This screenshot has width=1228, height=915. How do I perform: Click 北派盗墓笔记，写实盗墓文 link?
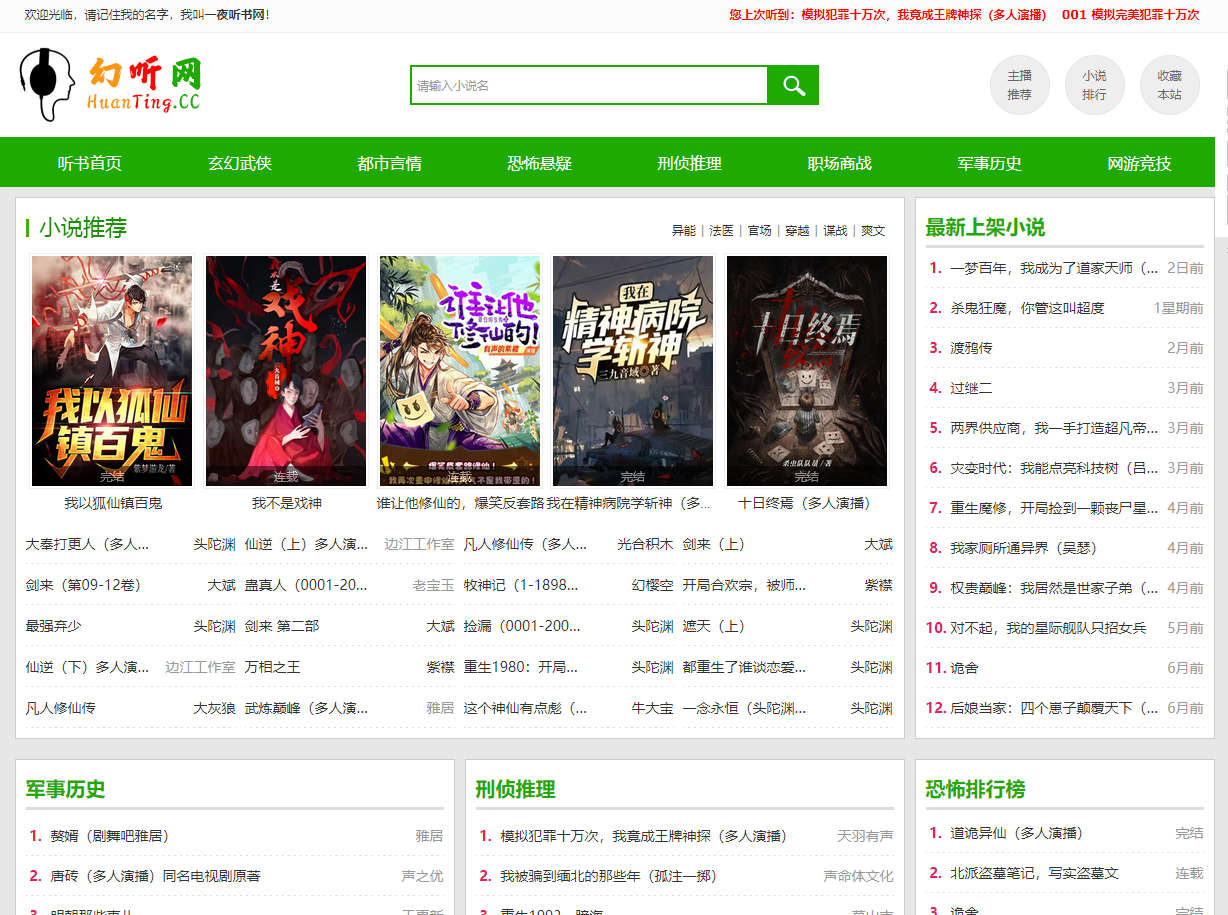click(x=1034, y=873)
